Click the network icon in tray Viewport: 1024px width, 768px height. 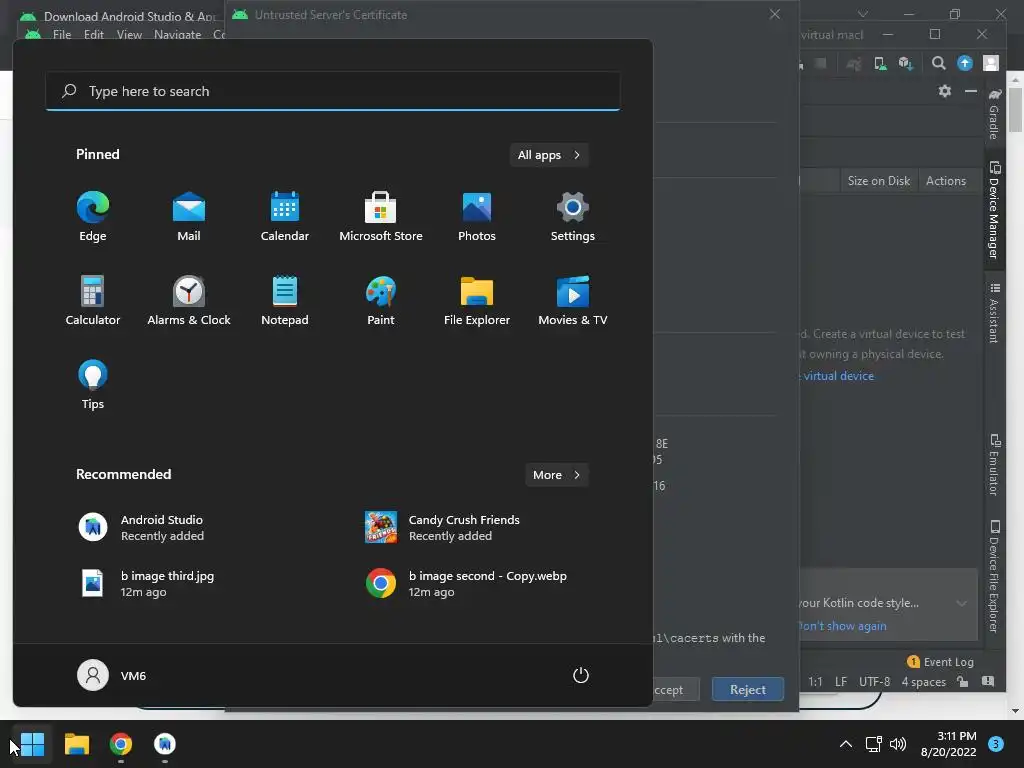click(873, 744)
